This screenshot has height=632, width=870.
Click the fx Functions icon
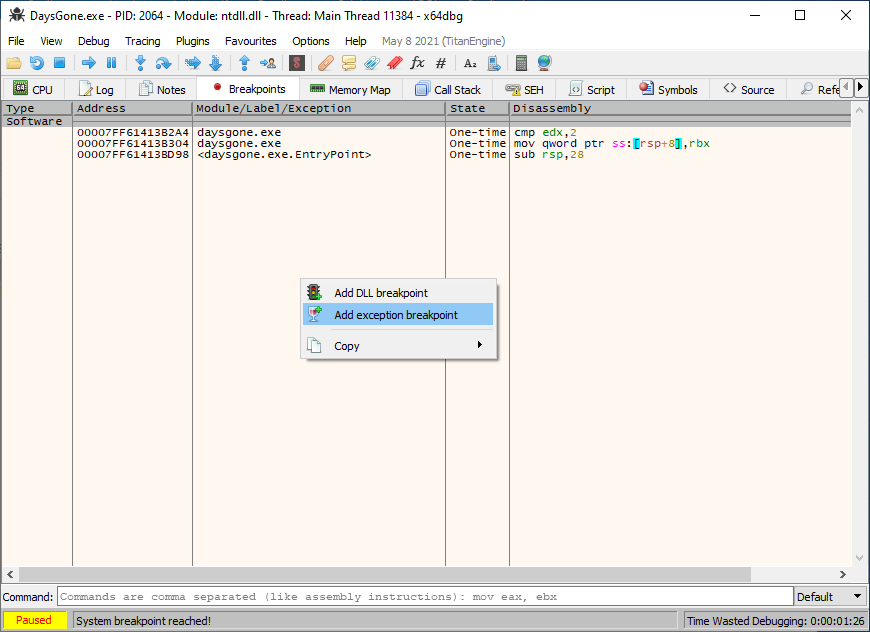click(417, 62)
